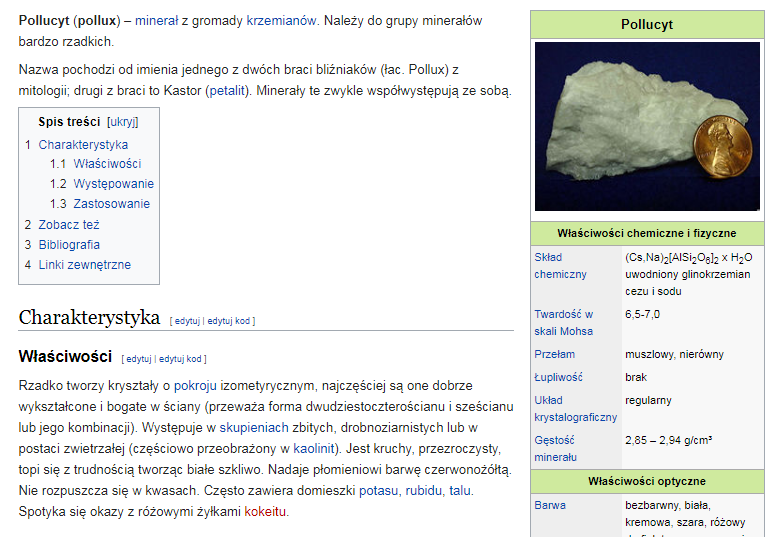Open 'Gęstość minerału' infobox link
The height and width of the screenshot is (537, 775).
pos(556,449)
